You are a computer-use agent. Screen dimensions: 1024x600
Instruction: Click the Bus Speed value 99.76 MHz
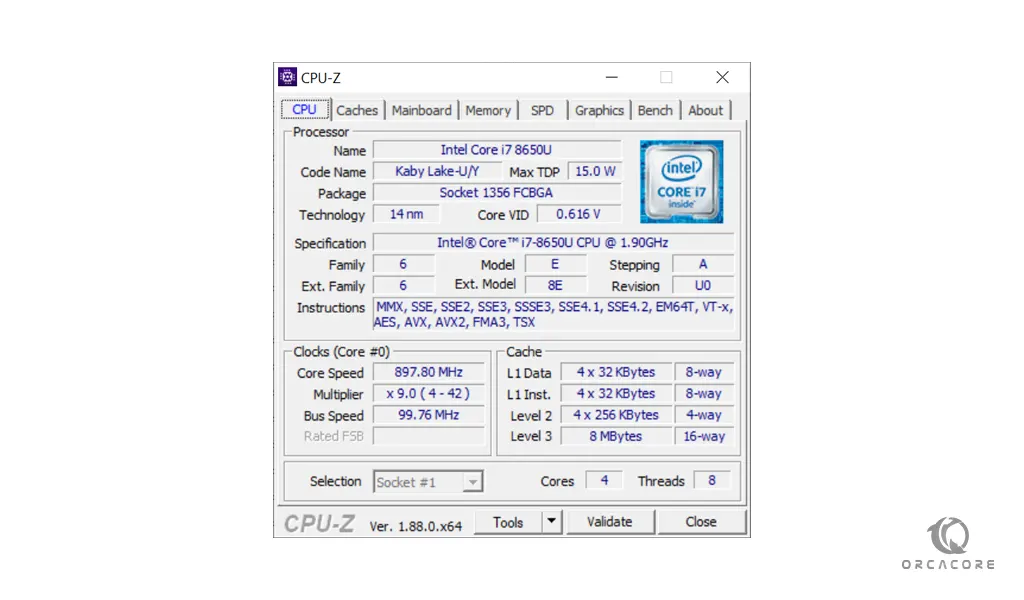point(428,415)
